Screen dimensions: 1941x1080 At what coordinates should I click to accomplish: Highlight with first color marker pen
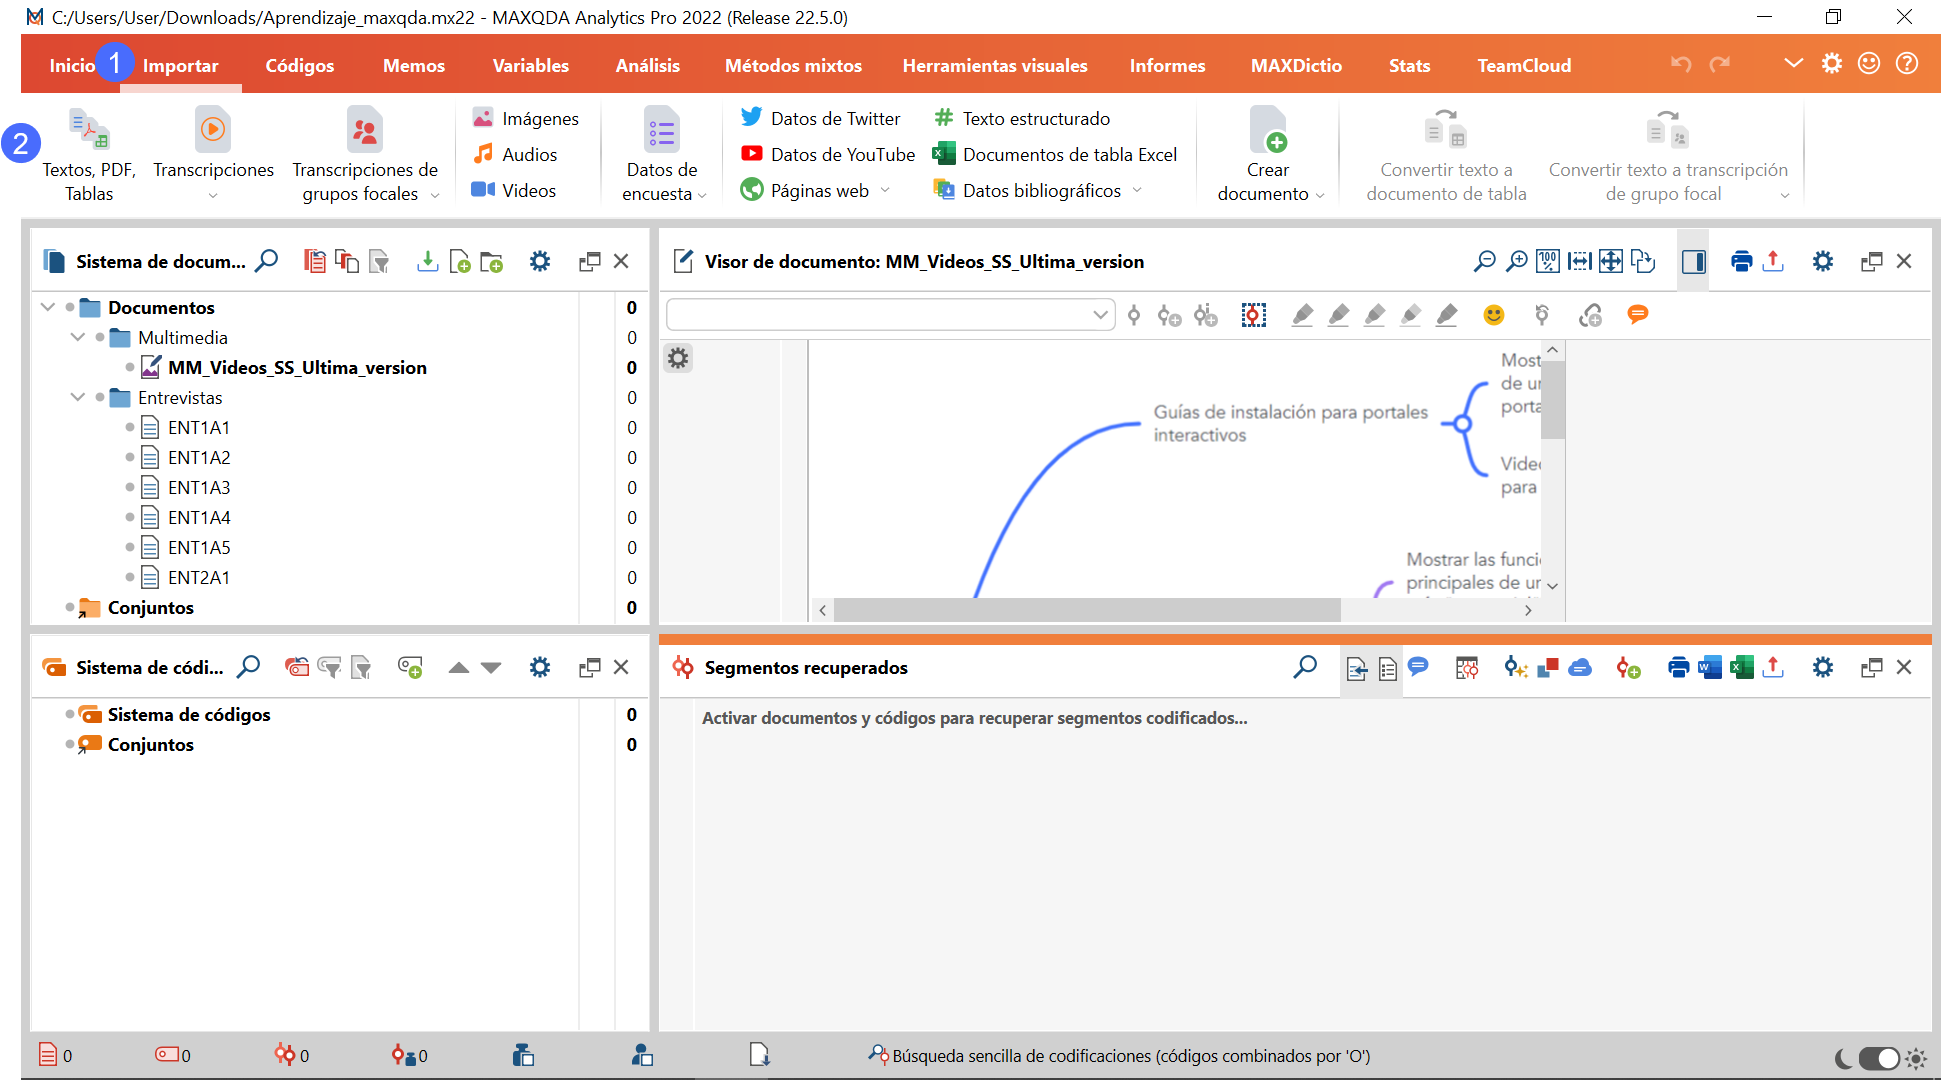click(x=1302, y=315)
